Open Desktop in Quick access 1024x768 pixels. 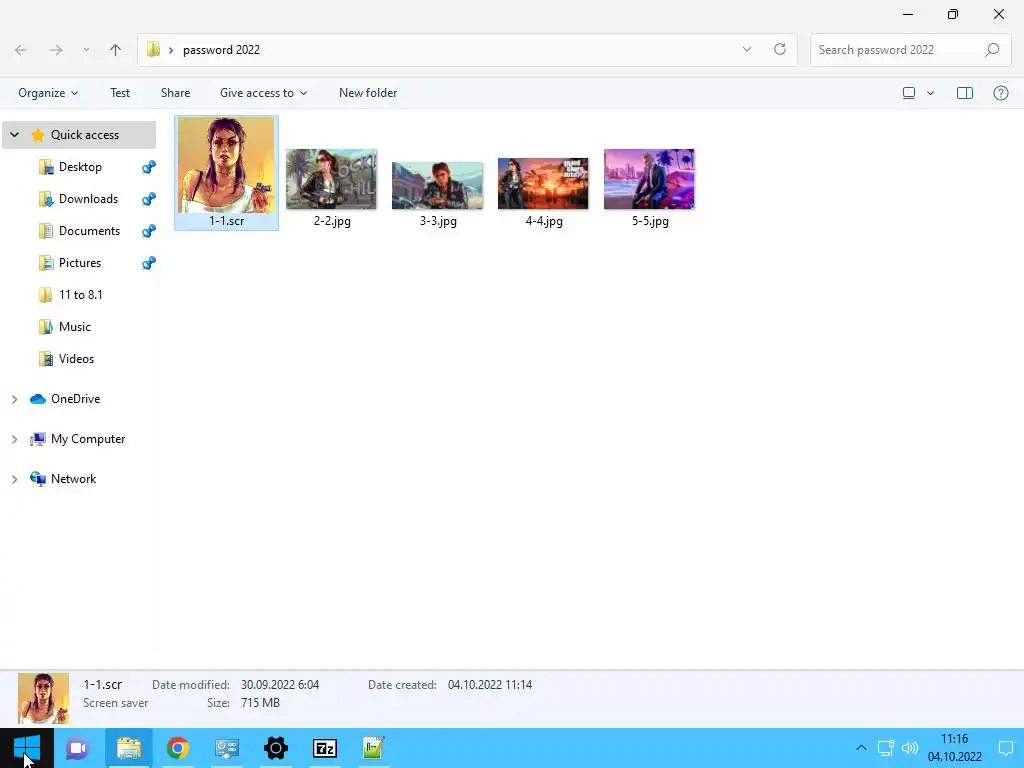click(80, 167)
